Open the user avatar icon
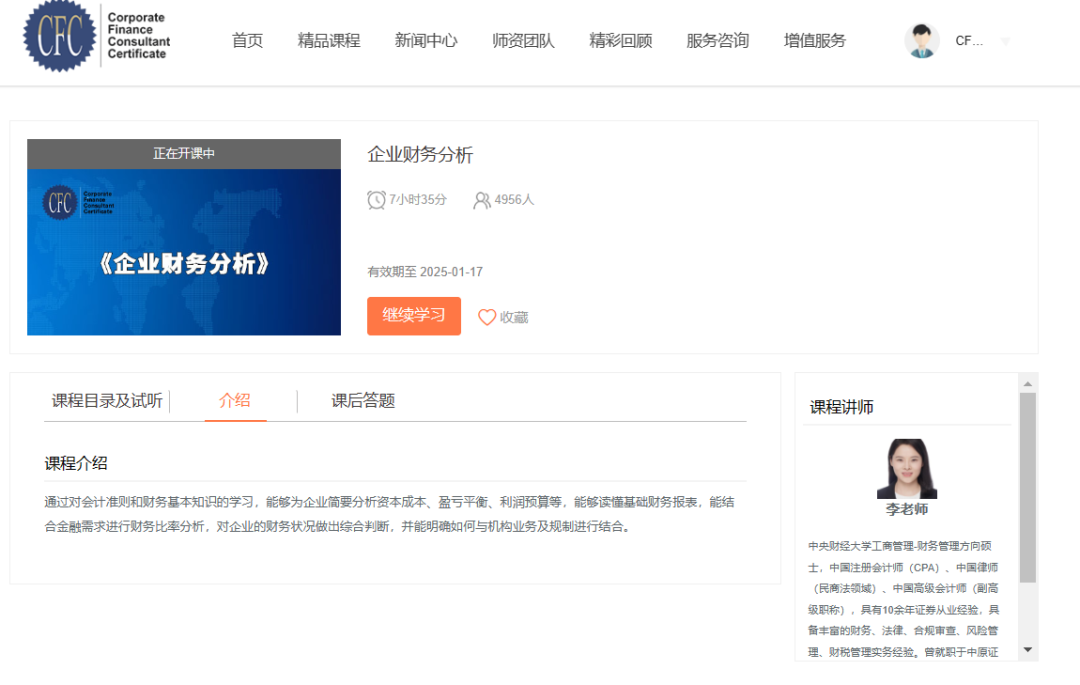1080x685 pixels. click(x=922, y=41)
